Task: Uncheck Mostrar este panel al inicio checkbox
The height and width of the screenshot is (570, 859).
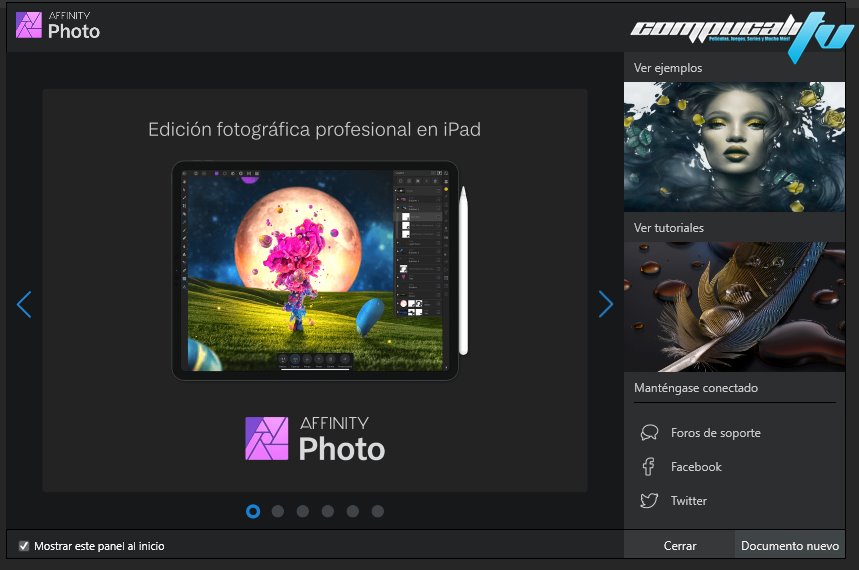Action: pos(24,546)
